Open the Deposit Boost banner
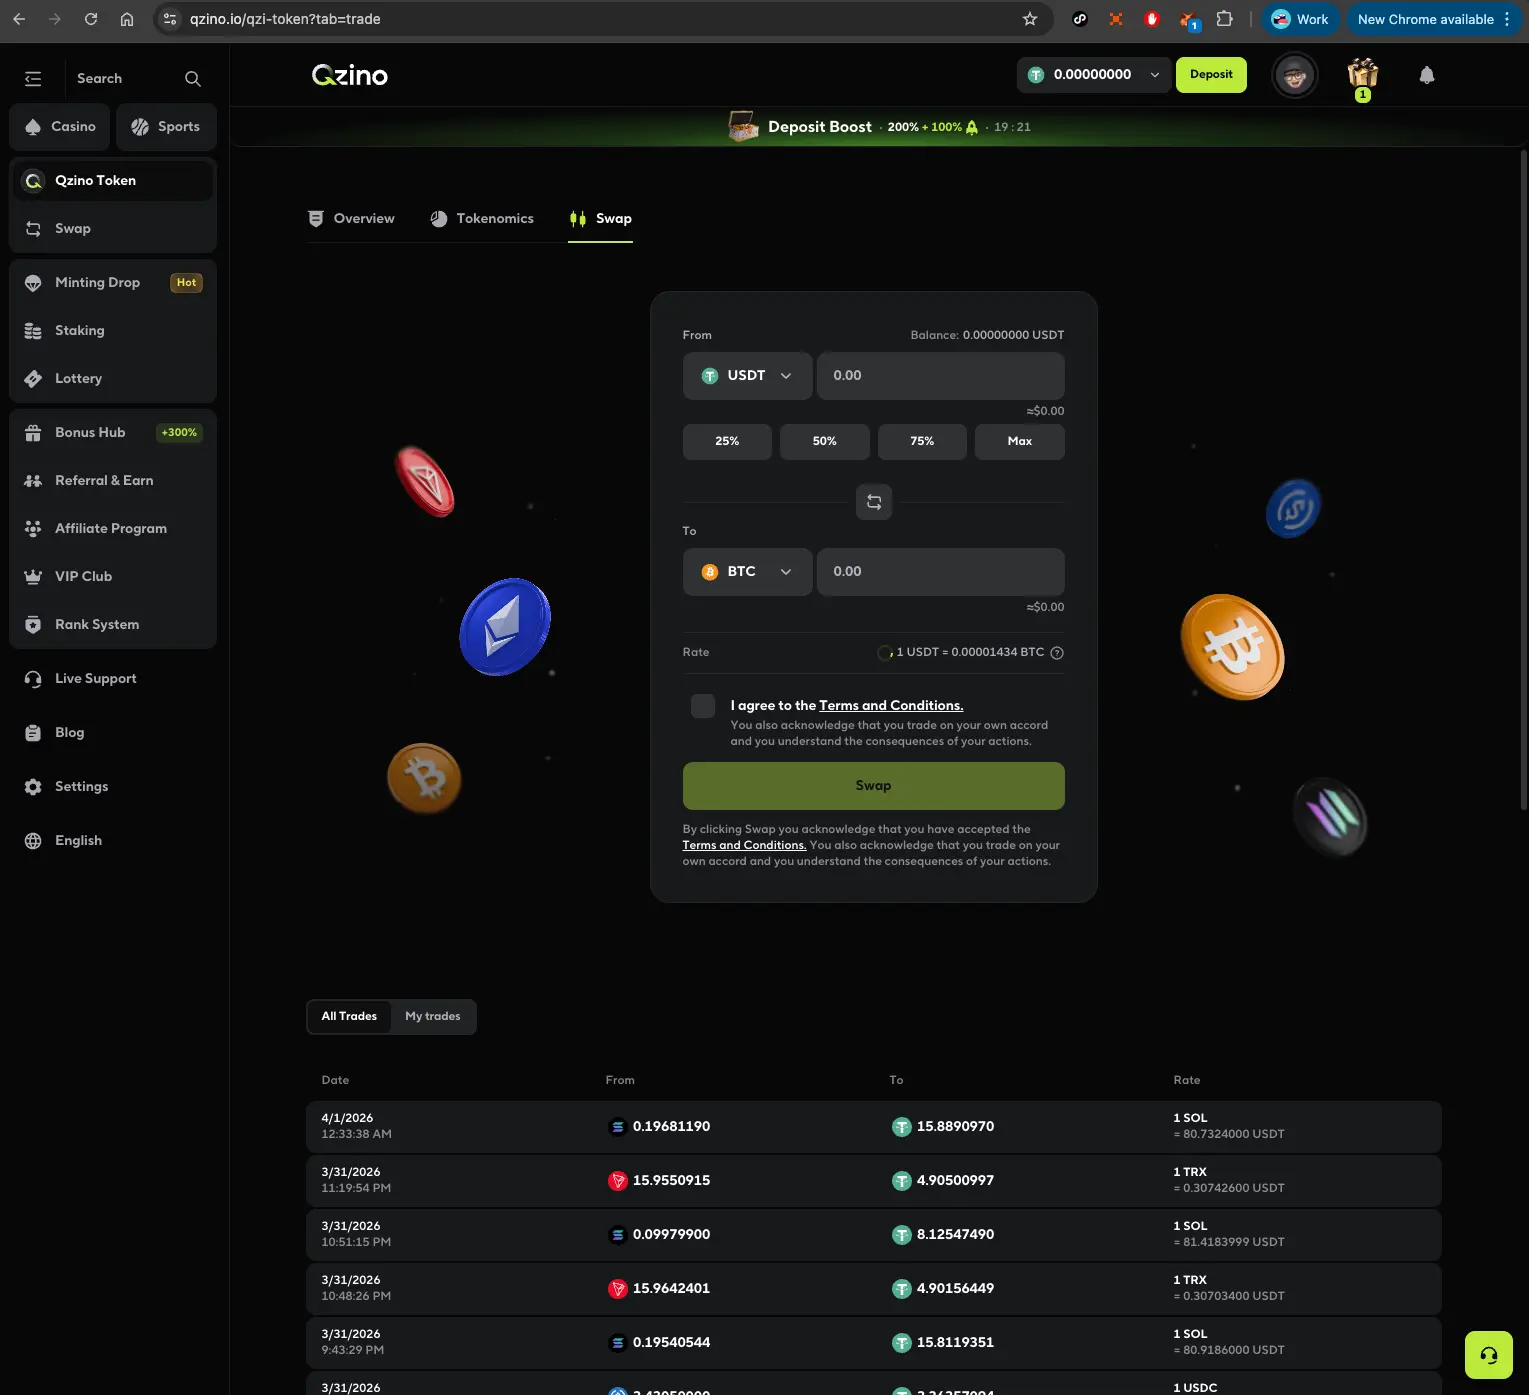The image size is (1529, 1395). tap(878, 127)
